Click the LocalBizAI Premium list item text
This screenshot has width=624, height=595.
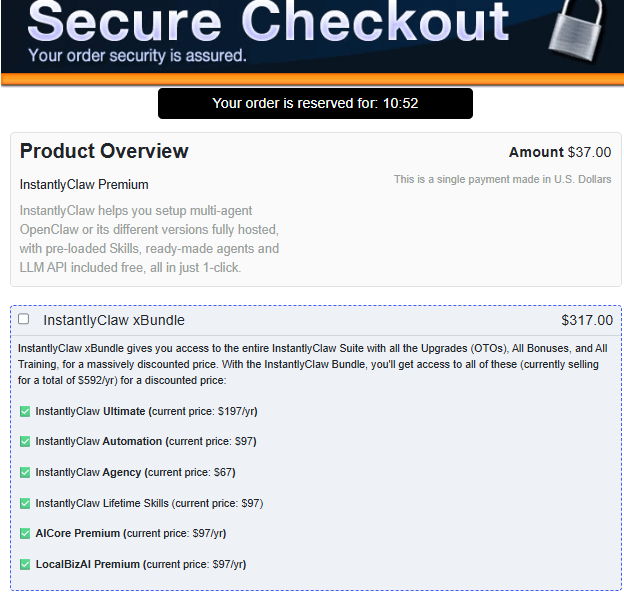tap(141, 564)
